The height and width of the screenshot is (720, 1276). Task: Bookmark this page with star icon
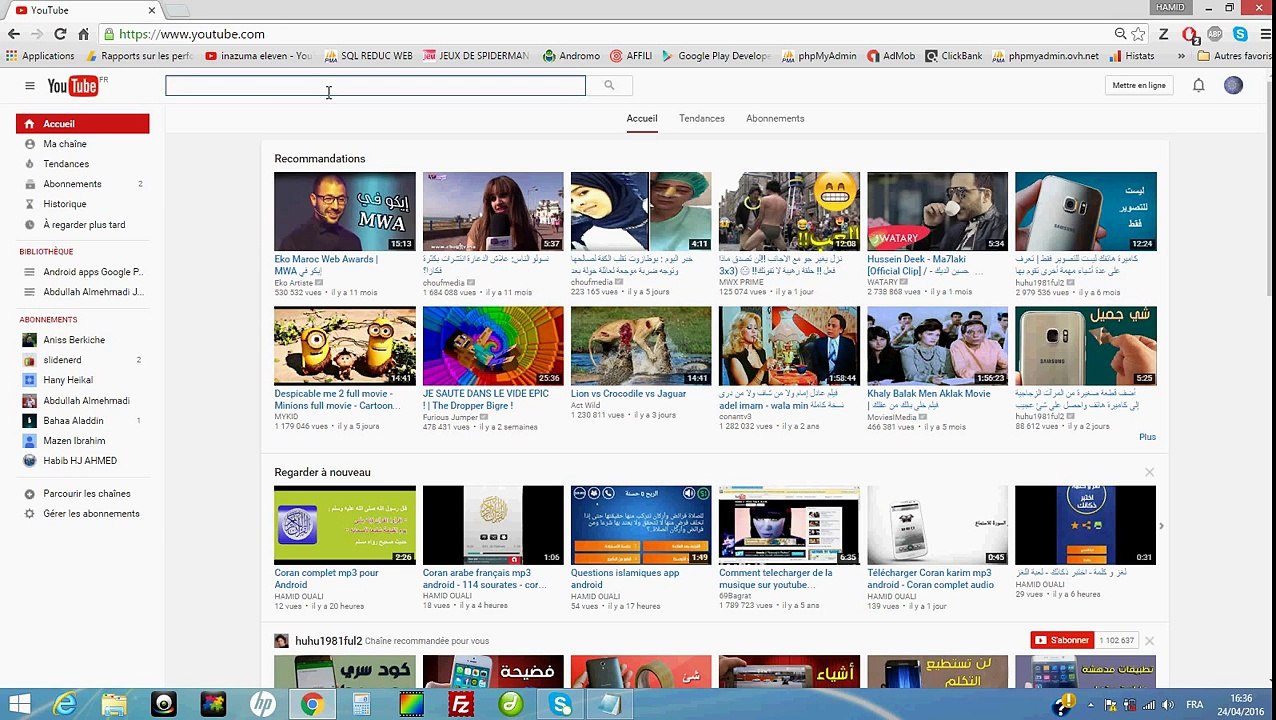coord(1138,34)
